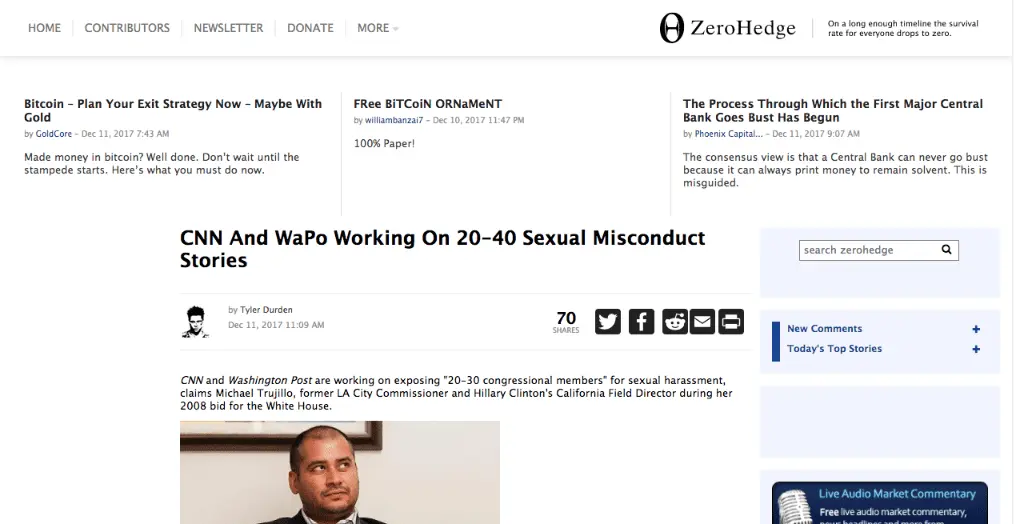Image resolution: width=1014 pixels, height=524 pixels.
Task: Print the article using printer icon
Action: coord(731,321)
